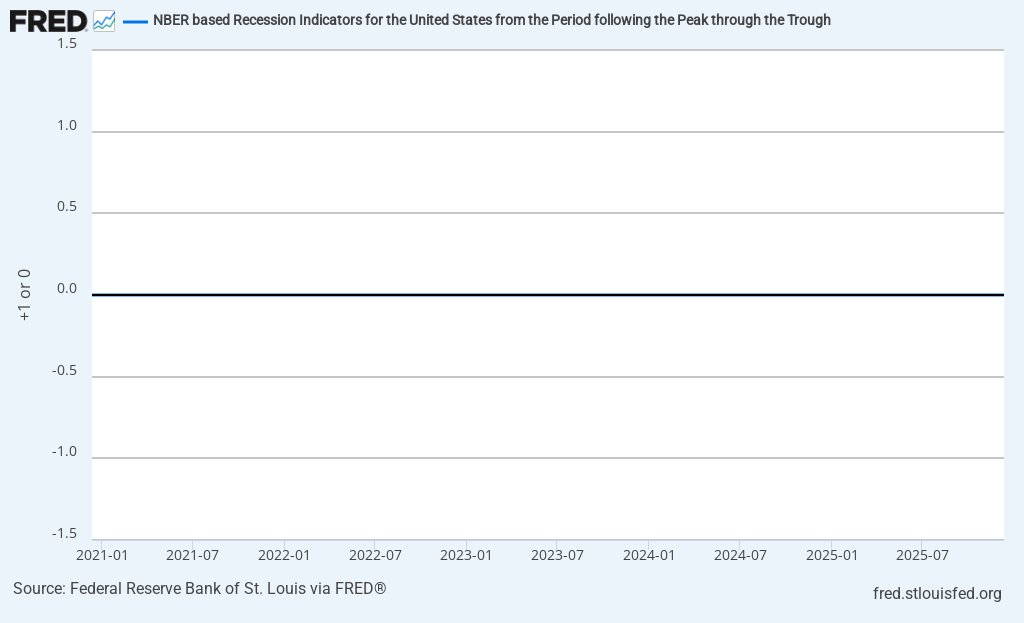
Task: Click the FRED logo
Action: pyautogui.click(x=48, y=20)
